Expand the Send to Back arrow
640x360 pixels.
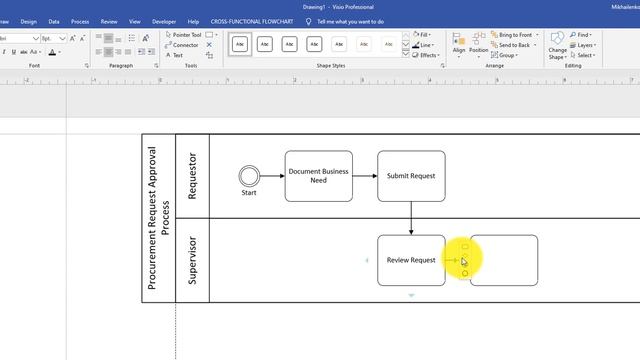click(535, 45)
